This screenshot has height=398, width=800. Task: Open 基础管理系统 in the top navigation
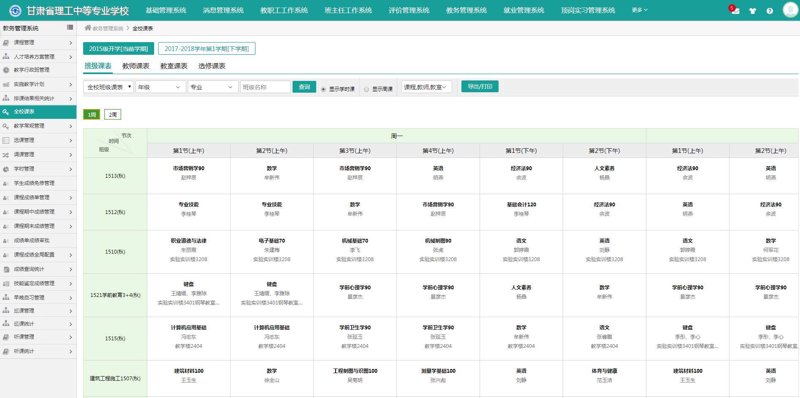(x=166, y=10)
